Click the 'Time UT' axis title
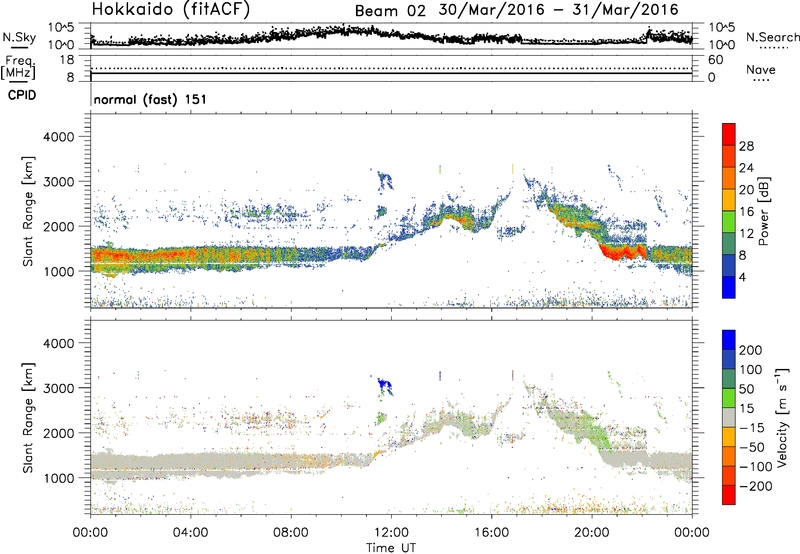The image size is (800, 554). click(x=391, y=547)
